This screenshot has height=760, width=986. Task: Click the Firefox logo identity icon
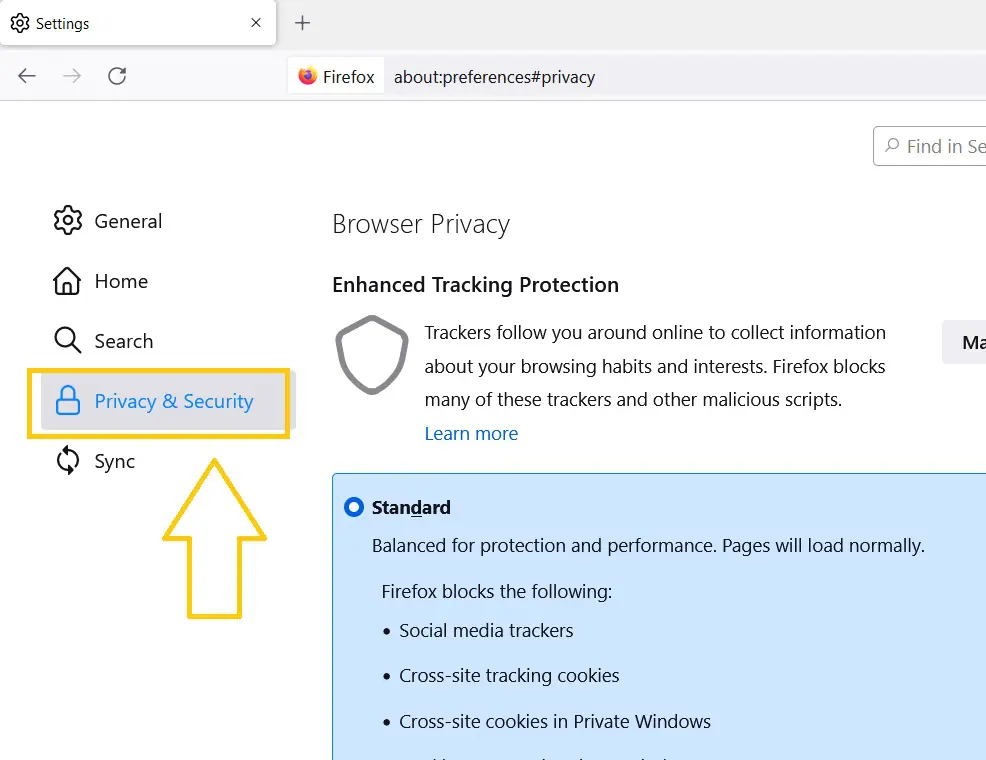[x=307, y=76]
